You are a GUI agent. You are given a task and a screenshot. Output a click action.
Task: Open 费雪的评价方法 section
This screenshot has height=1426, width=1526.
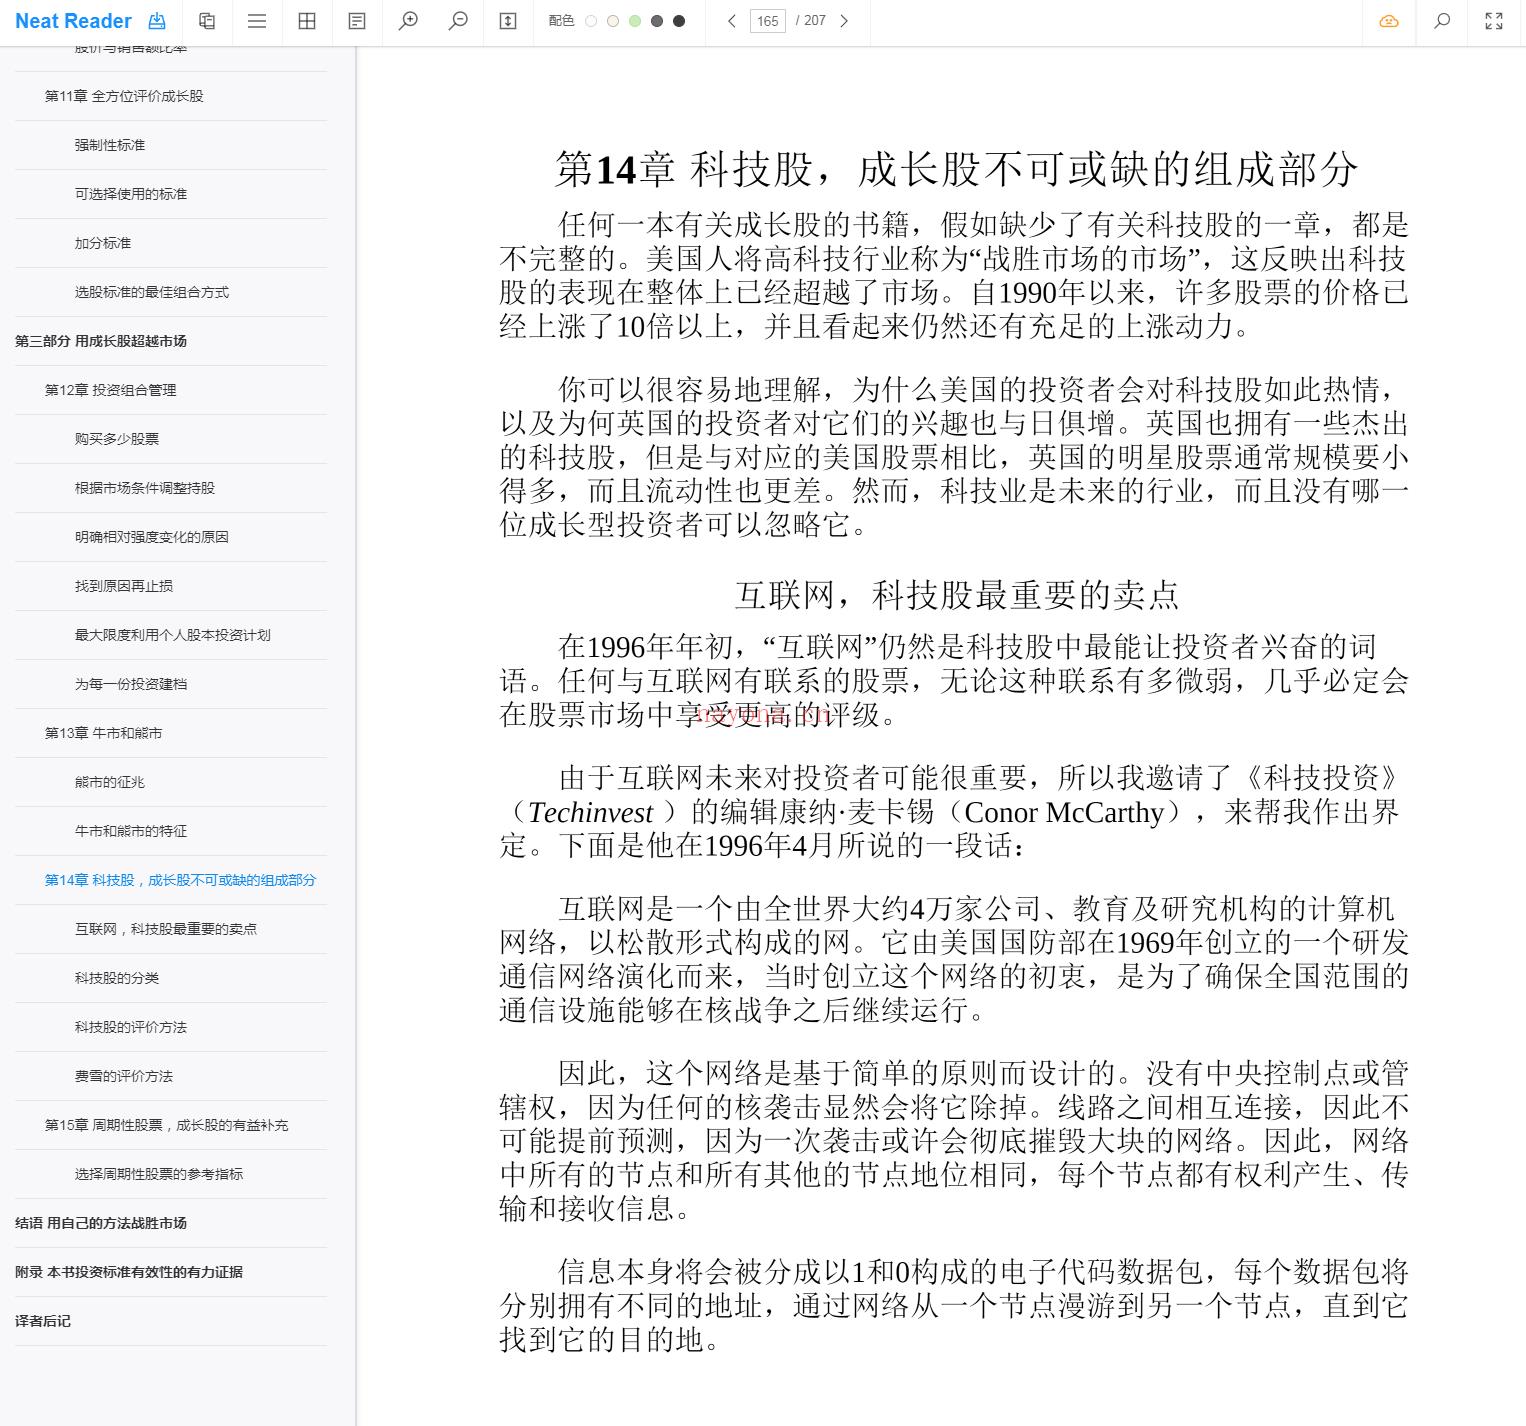(124, 1076)
